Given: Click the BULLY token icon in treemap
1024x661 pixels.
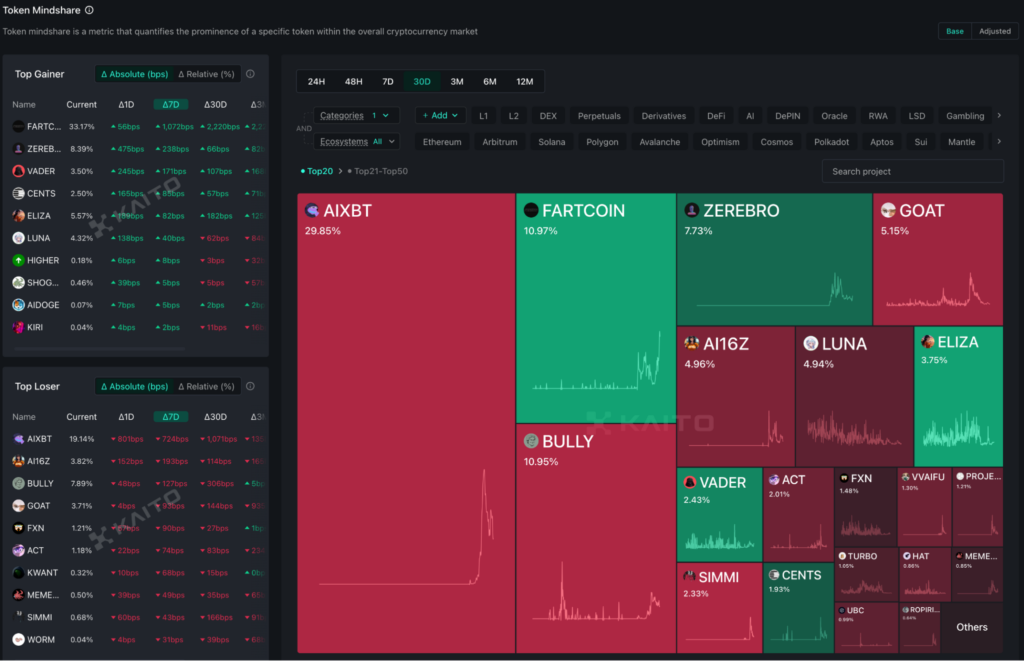Looking at the screenshot, I should click(x=531, y=442).
